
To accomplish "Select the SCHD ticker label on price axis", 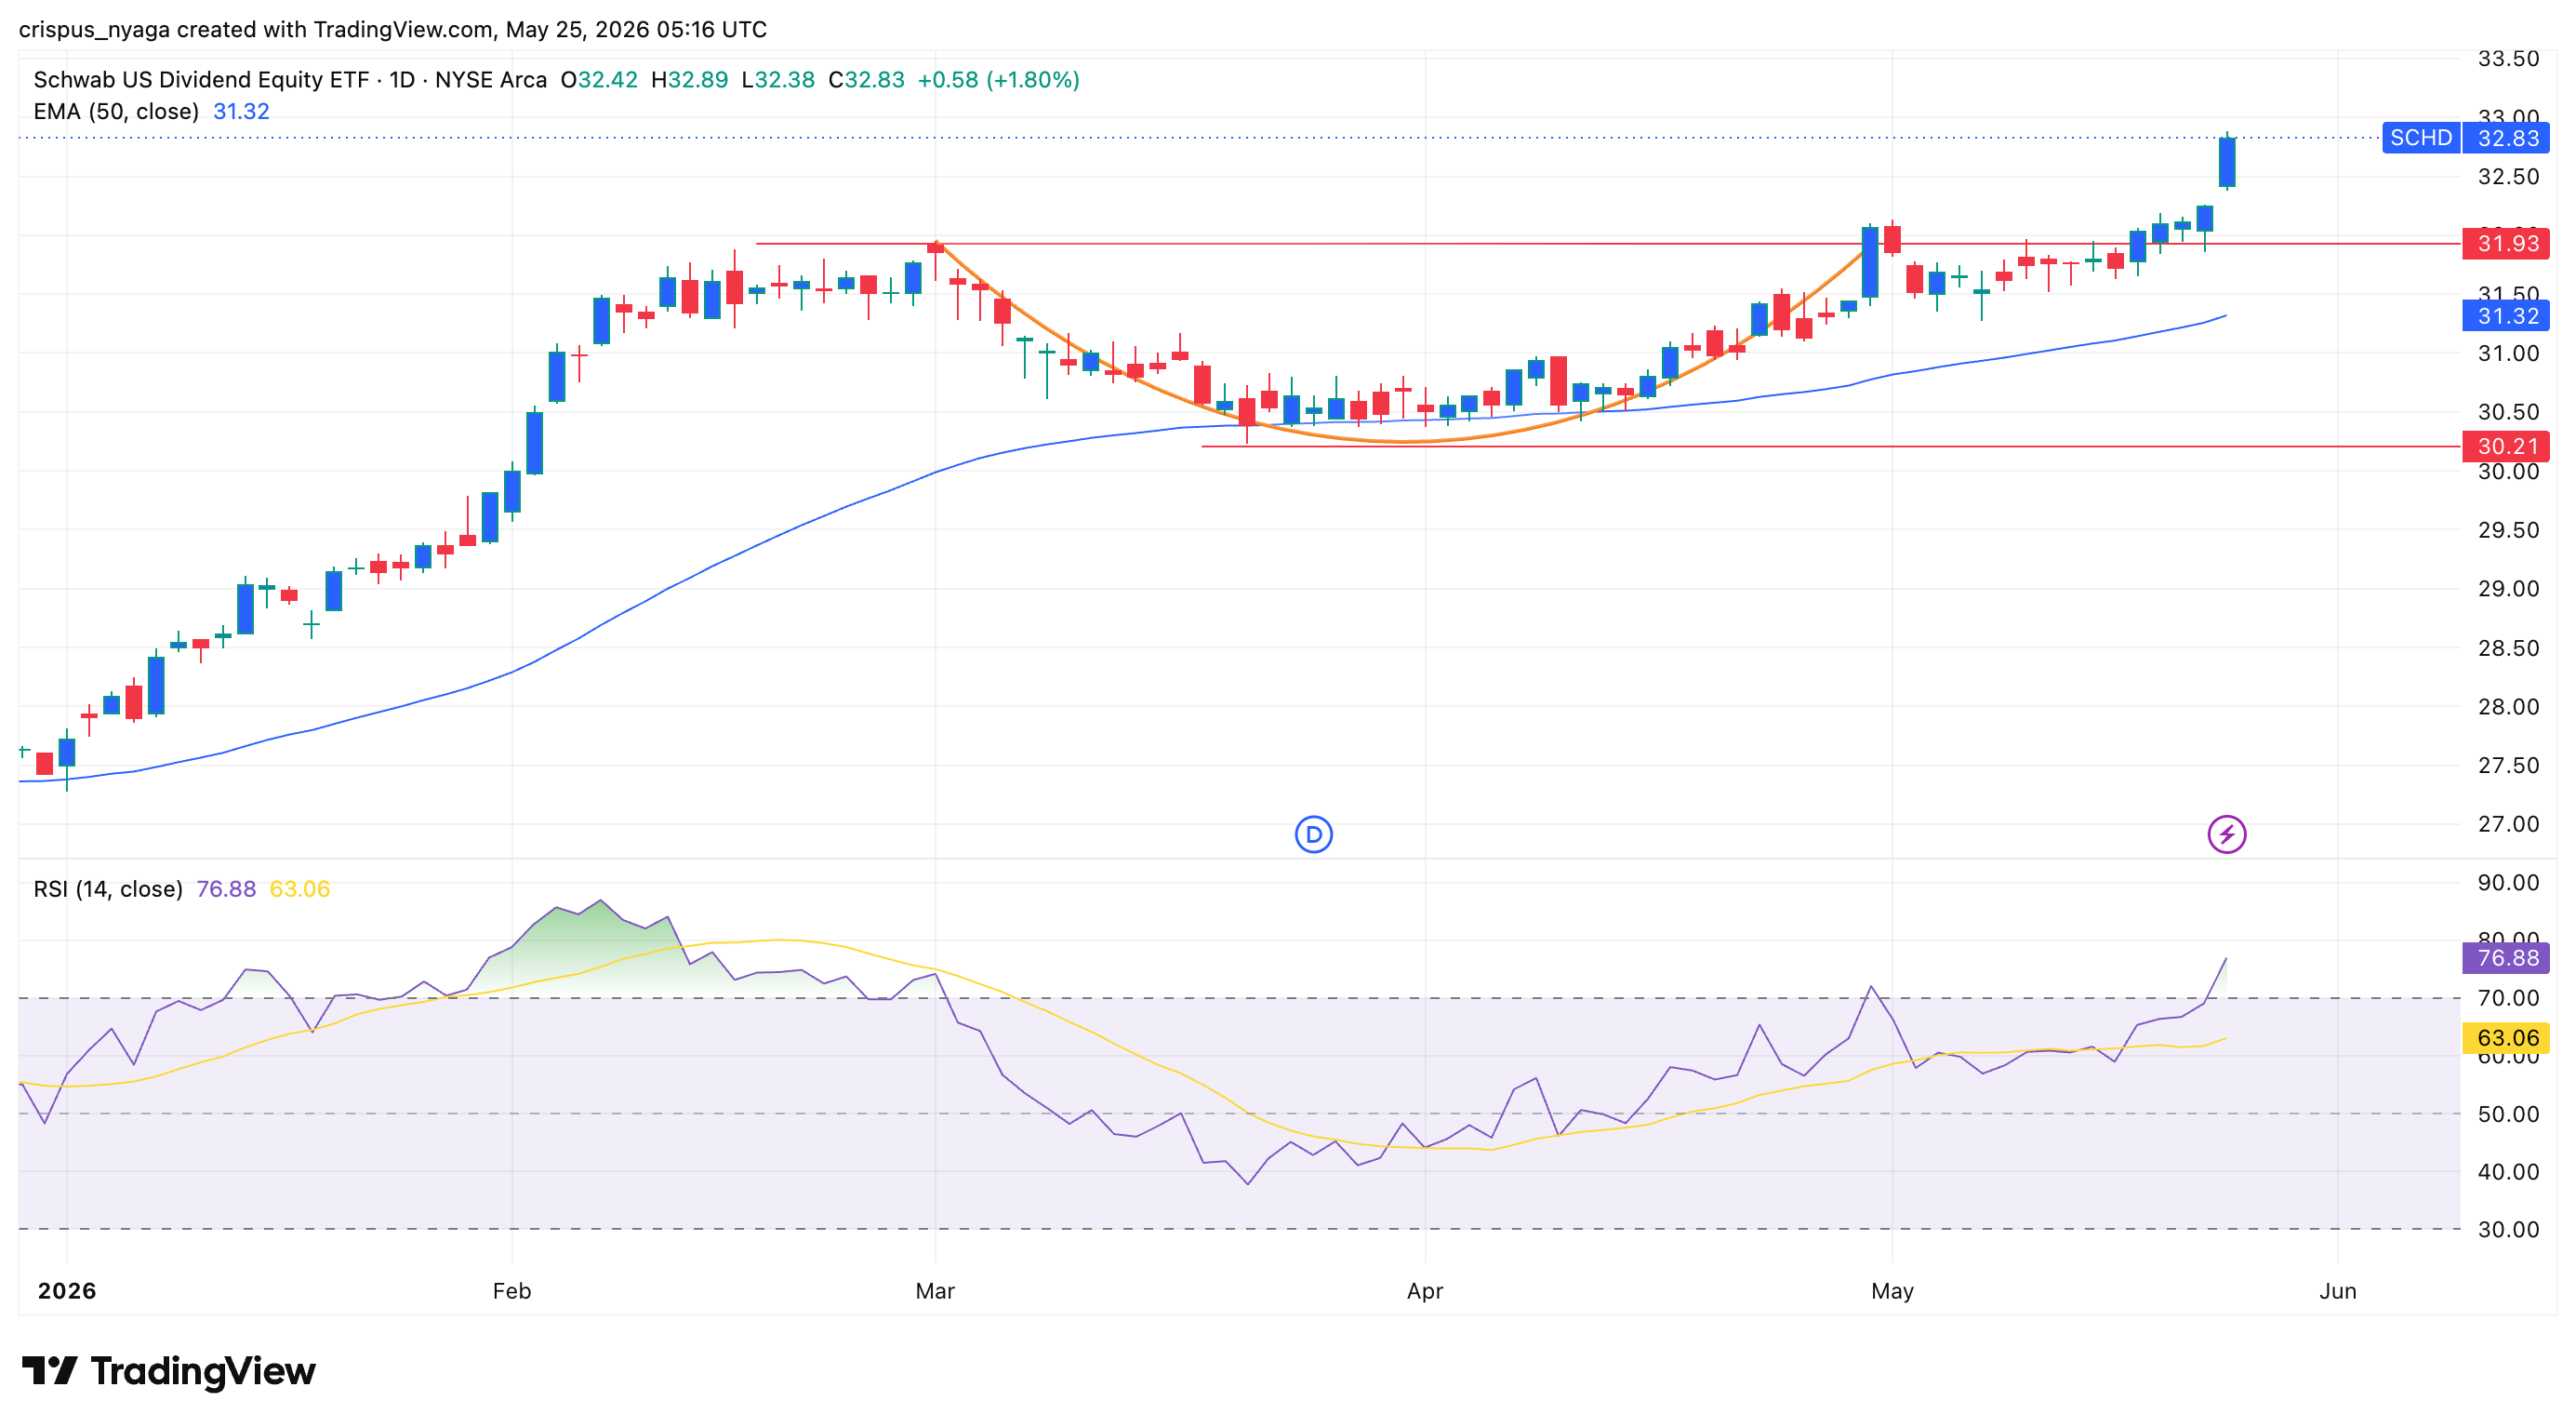I will (x=2421, y=138).
